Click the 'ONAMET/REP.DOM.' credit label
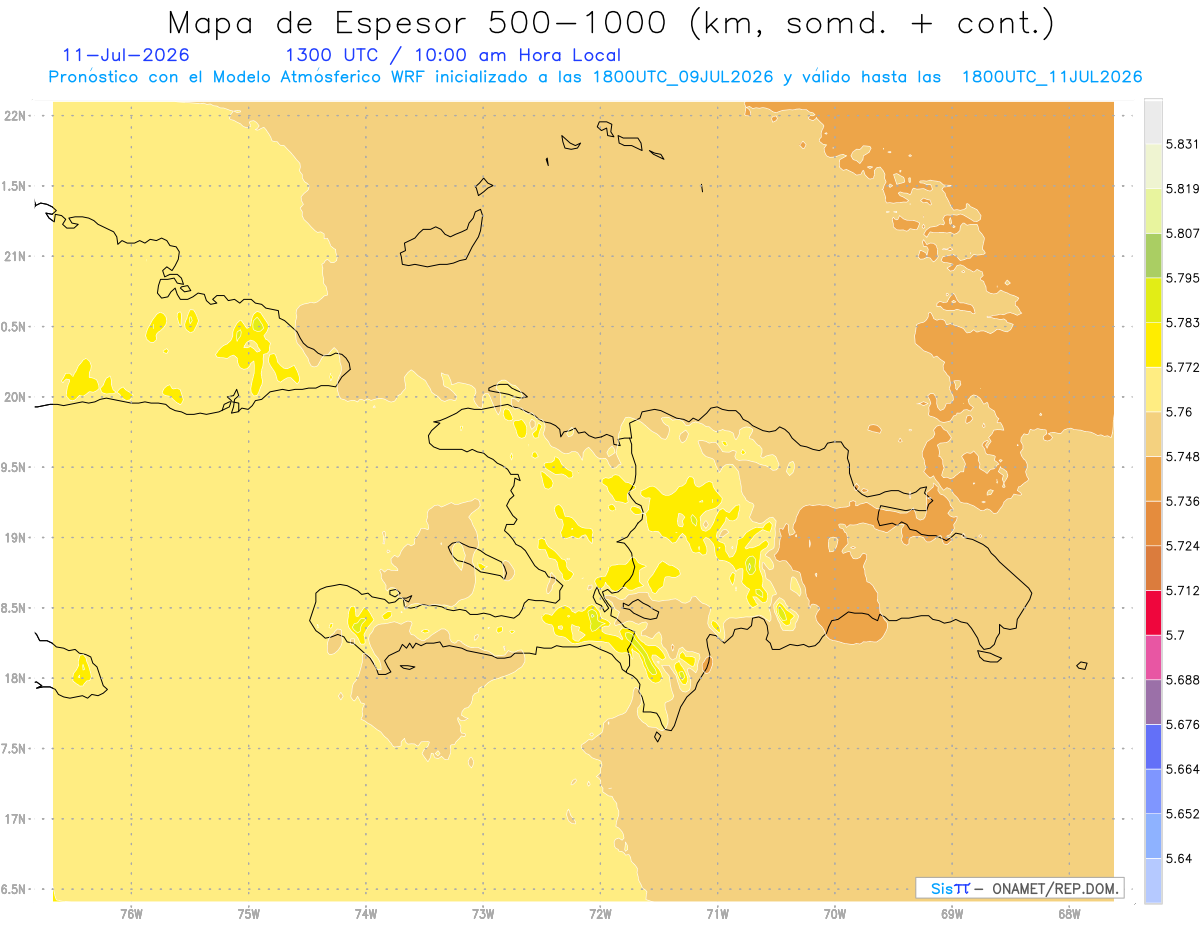 [x=1055, y=888]
